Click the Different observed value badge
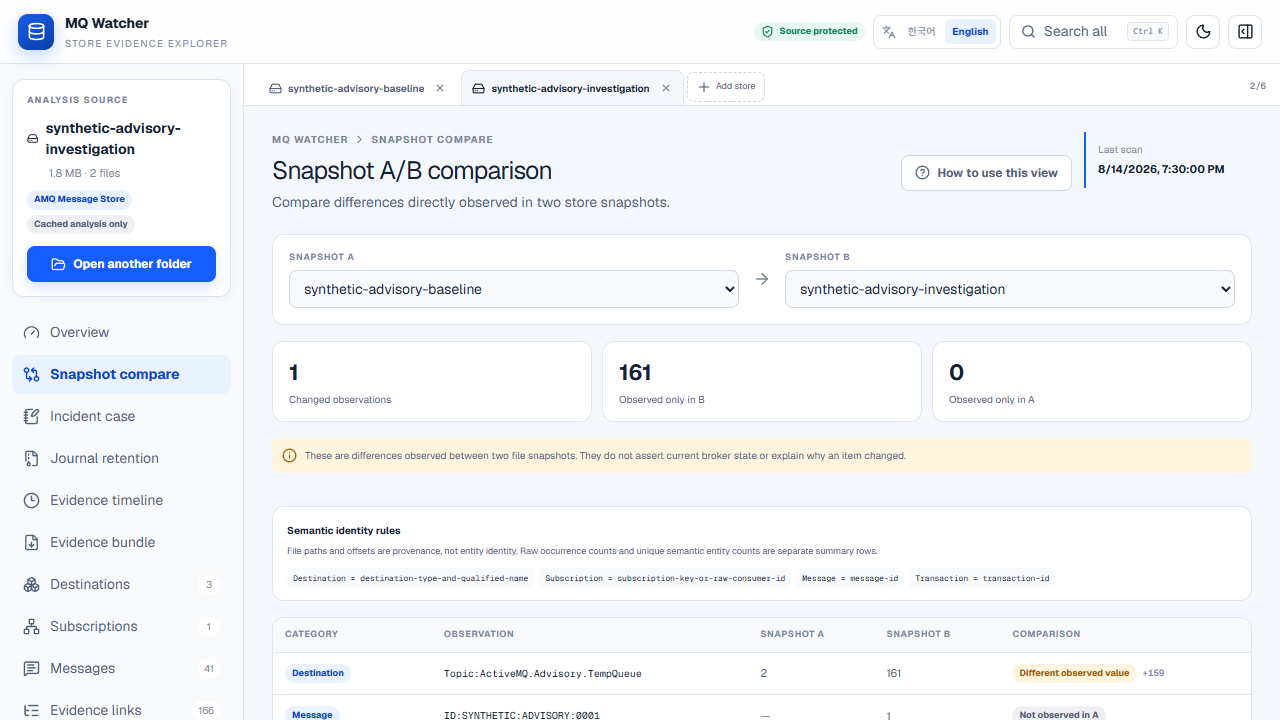 pyautogui.click(x=1074, y=673)
